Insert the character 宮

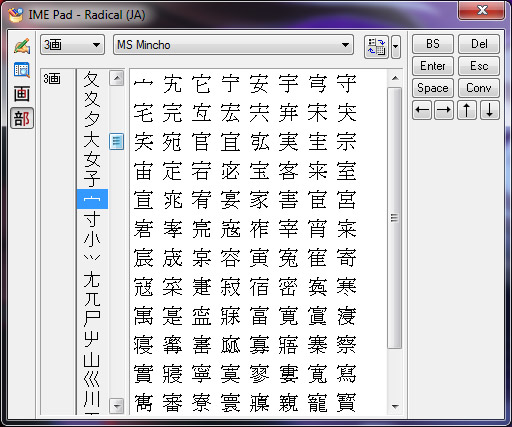tap(346, 200)
